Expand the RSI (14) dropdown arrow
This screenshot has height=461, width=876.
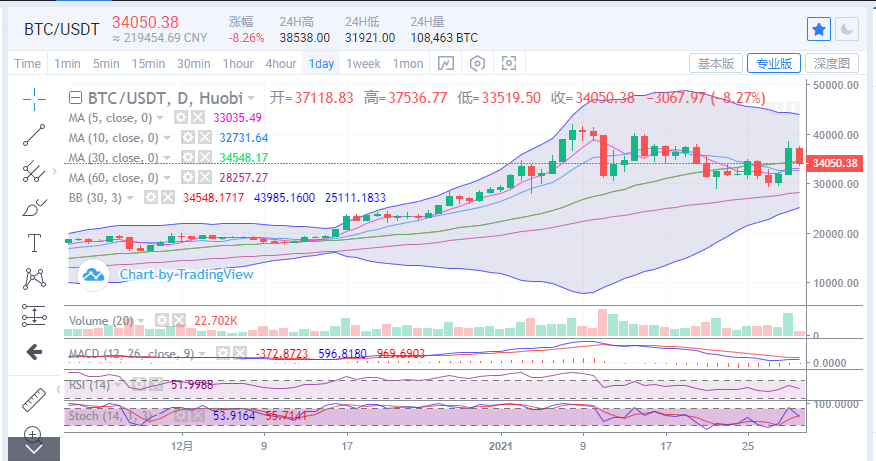118,385
